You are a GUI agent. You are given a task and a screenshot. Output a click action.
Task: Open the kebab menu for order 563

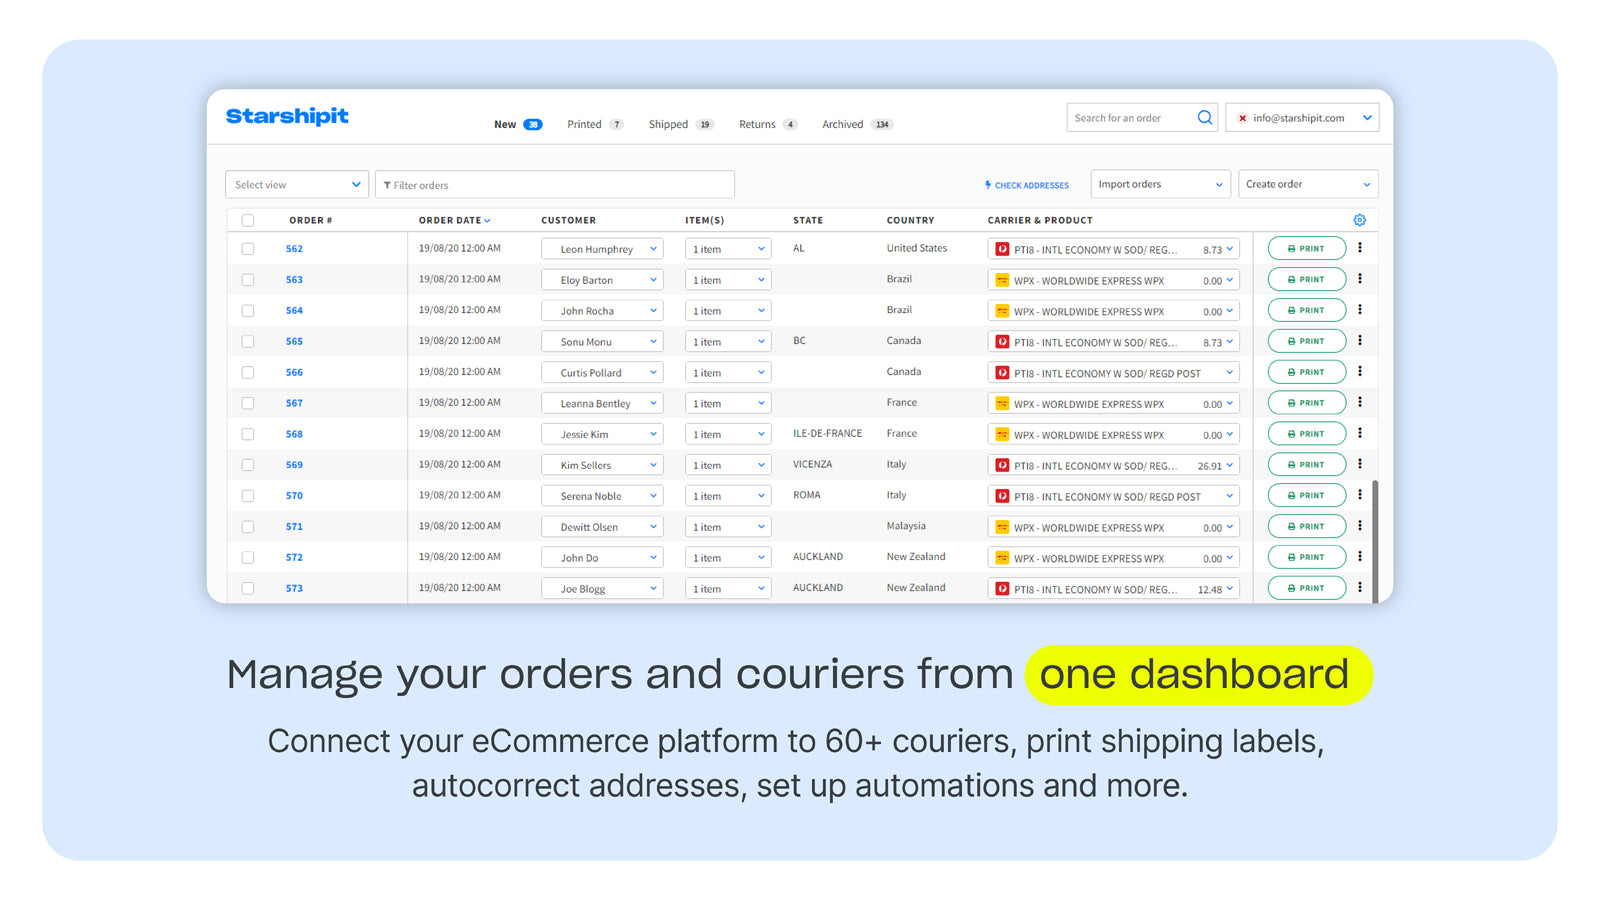1360,279
